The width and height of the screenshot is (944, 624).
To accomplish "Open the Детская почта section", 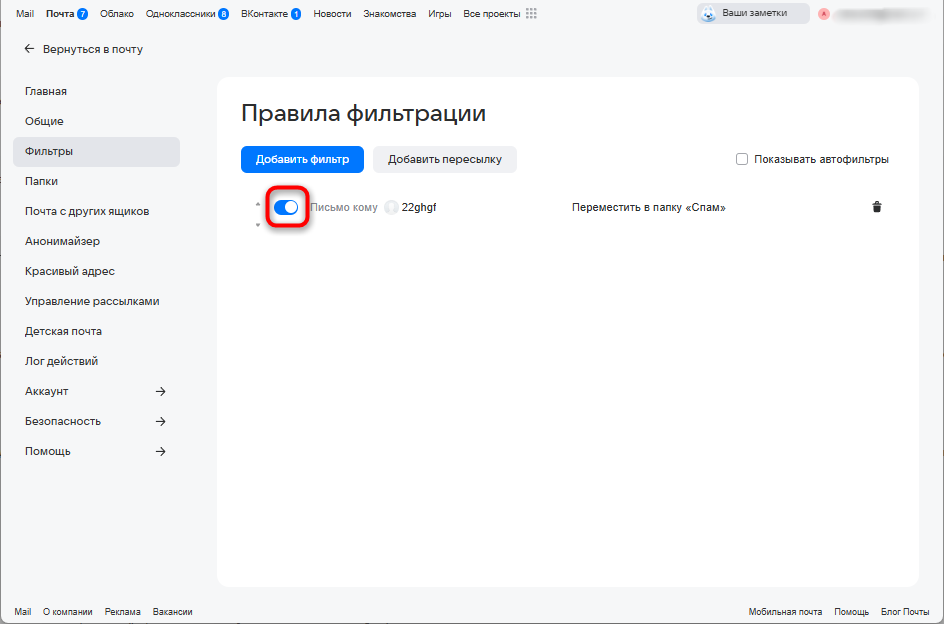I will (96, 331).
